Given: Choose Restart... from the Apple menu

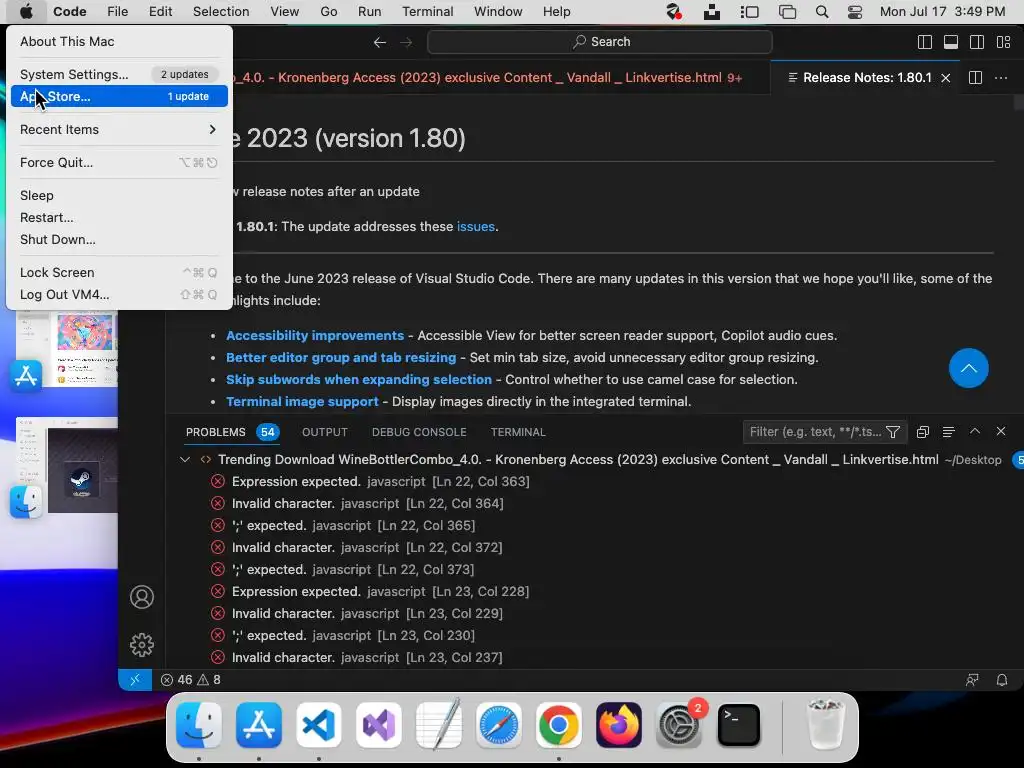Looking at the screenshot, I should coord(119,217).
